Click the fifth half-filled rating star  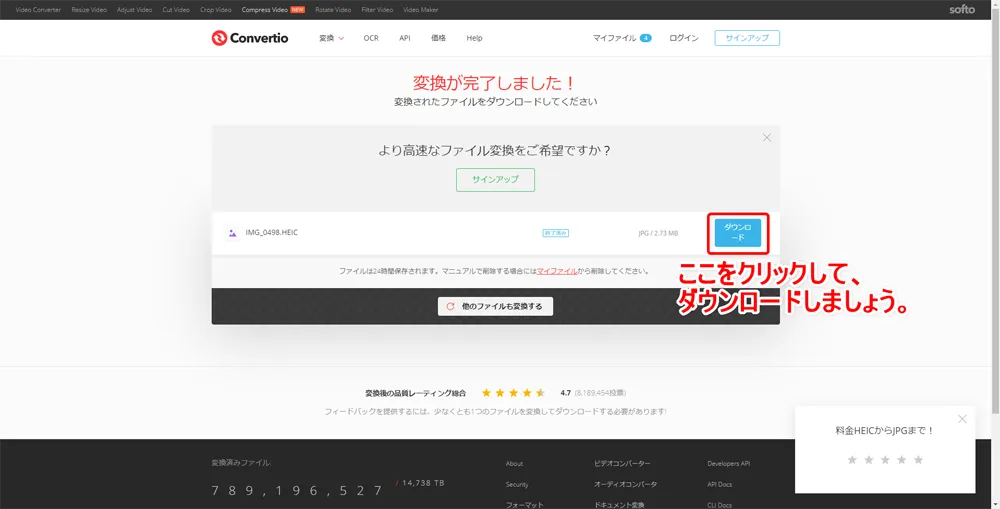tap(540, 393)
